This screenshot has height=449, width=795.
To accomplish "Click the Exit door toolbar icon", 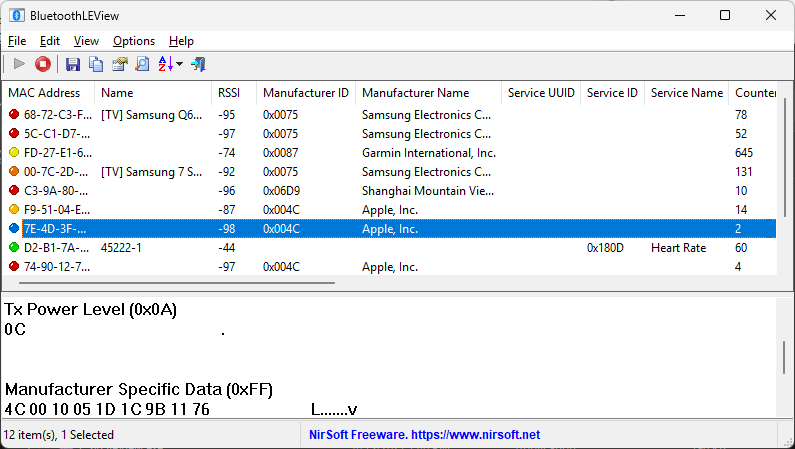I will [x=198, y=64].
